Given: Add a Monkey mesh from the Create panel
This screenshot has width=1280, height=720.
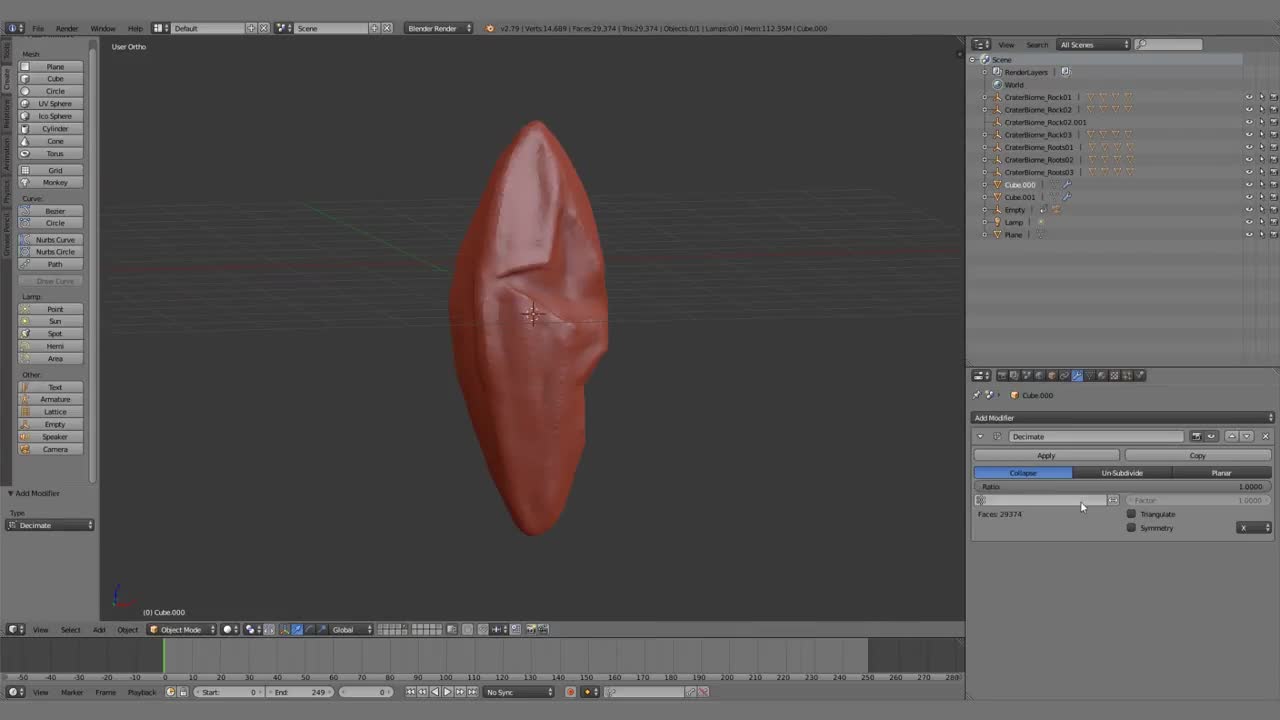Looking at the screenshot, I should click(55, 182).
